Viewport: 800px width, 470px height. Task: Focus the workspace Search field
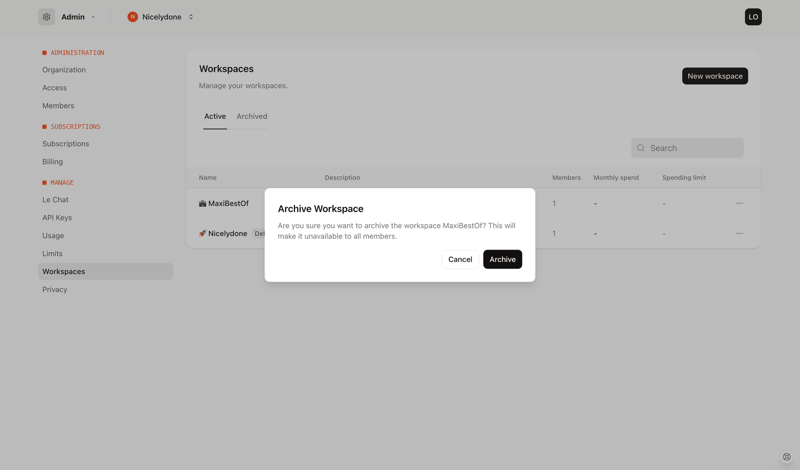point(694,148)
